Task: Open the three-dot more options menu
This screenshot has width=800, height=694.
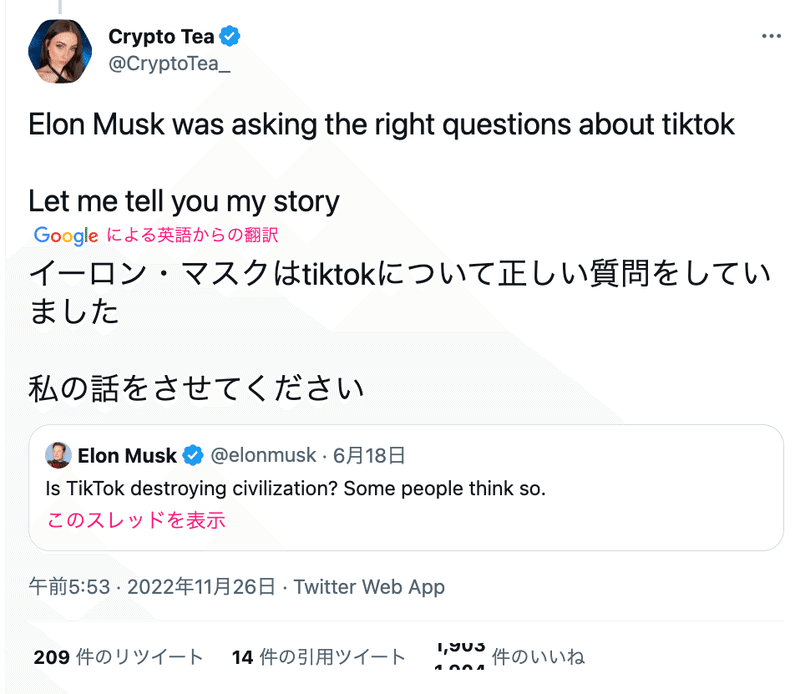Action: 771,36
